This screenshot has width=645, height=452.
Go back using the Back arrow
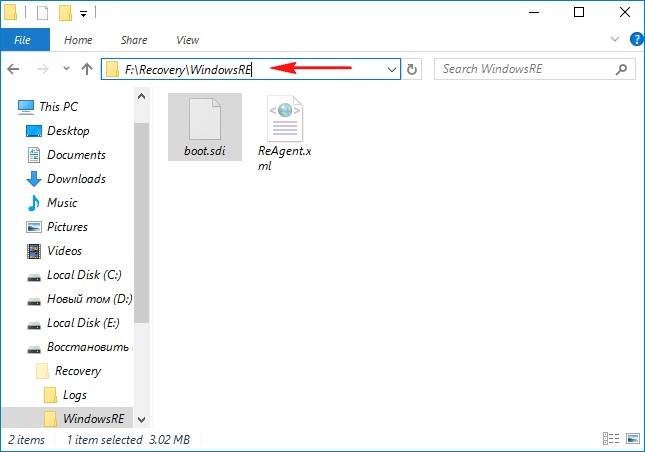(x=14, y=69)
